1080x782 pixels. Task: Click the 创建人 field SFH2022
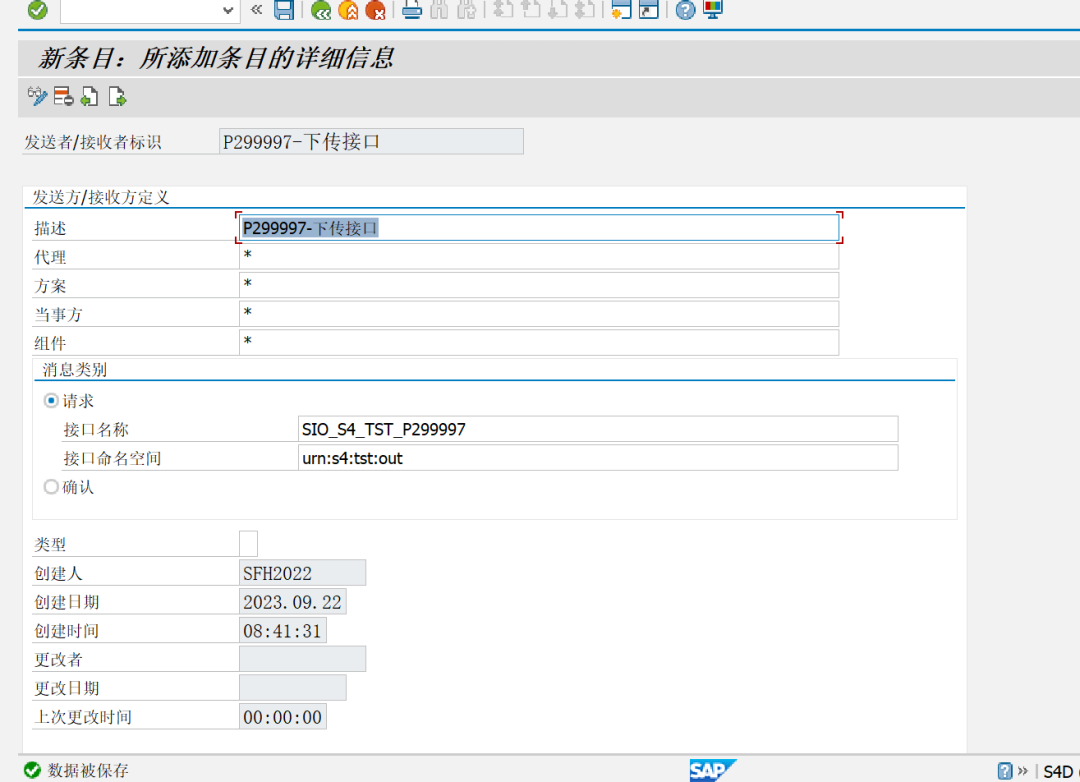point(302,573)
